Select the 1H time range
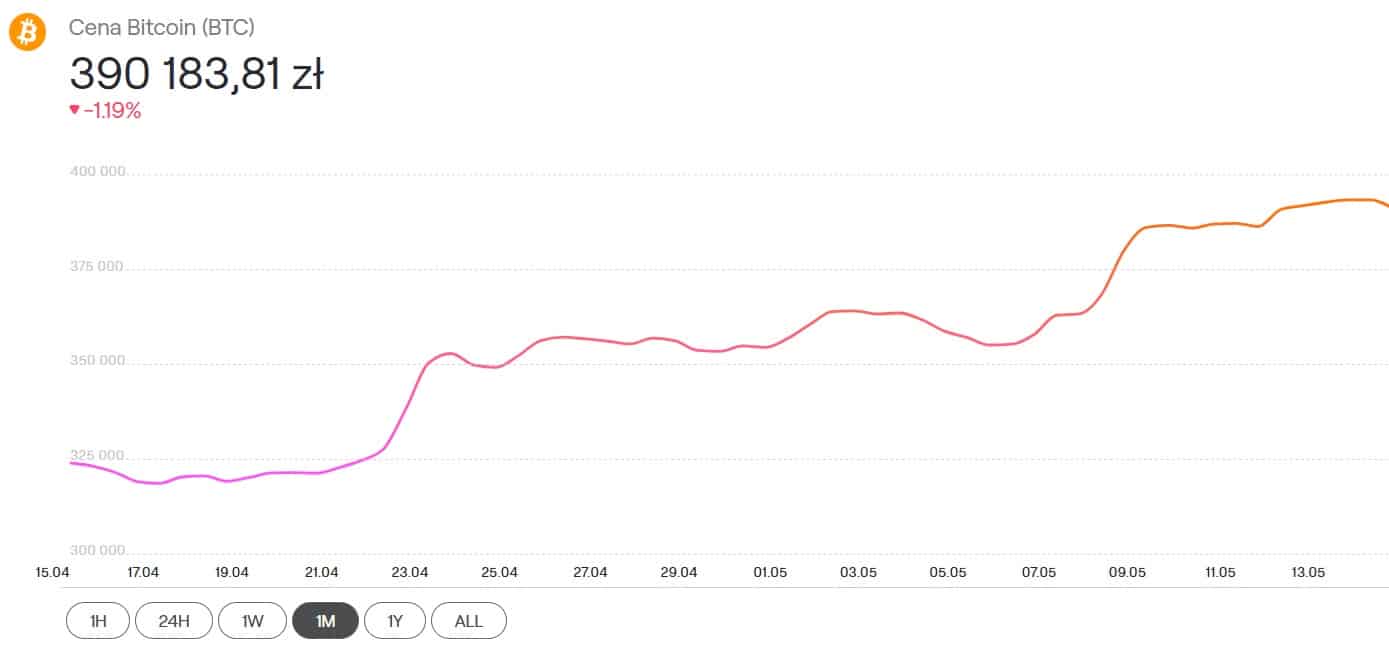 tap(98, 621)
